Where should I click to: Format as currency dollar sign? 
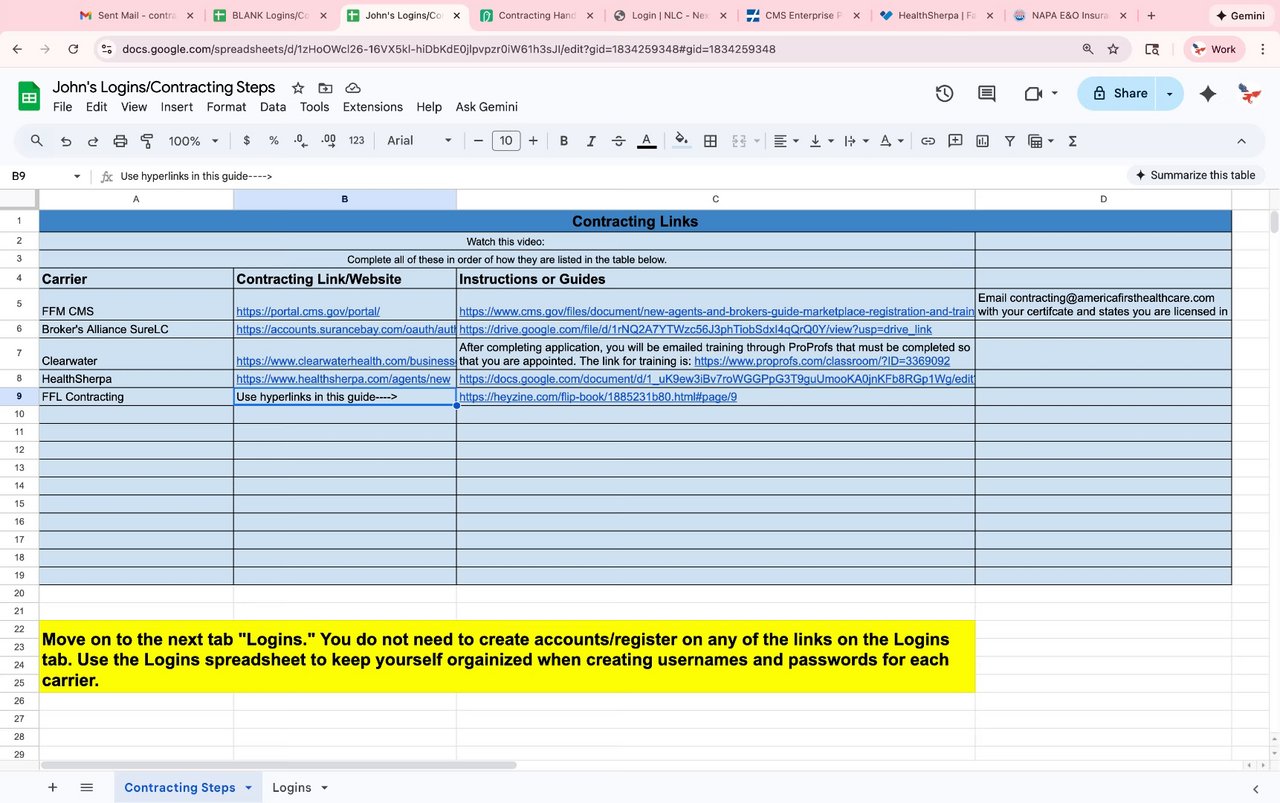tap(246, 141)
